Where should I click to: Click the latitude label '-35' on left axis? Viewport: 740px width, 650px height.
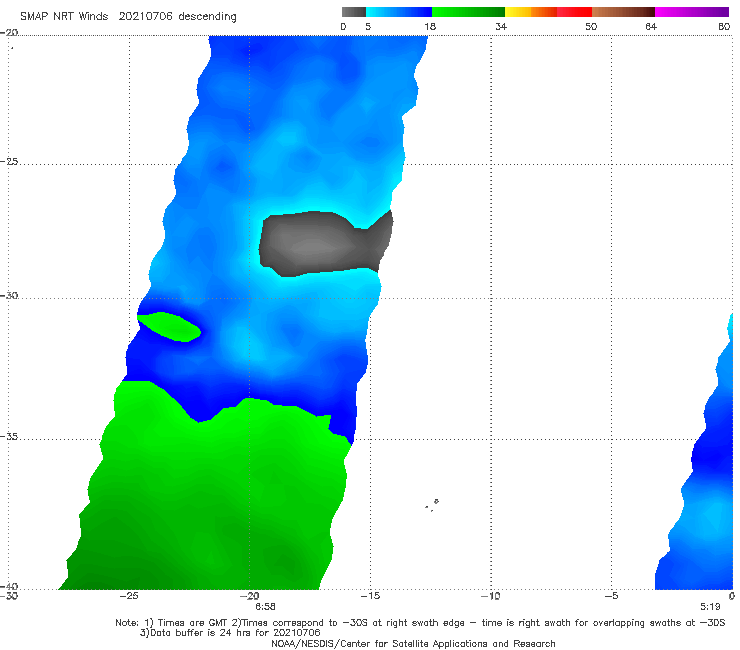[9, 437]
